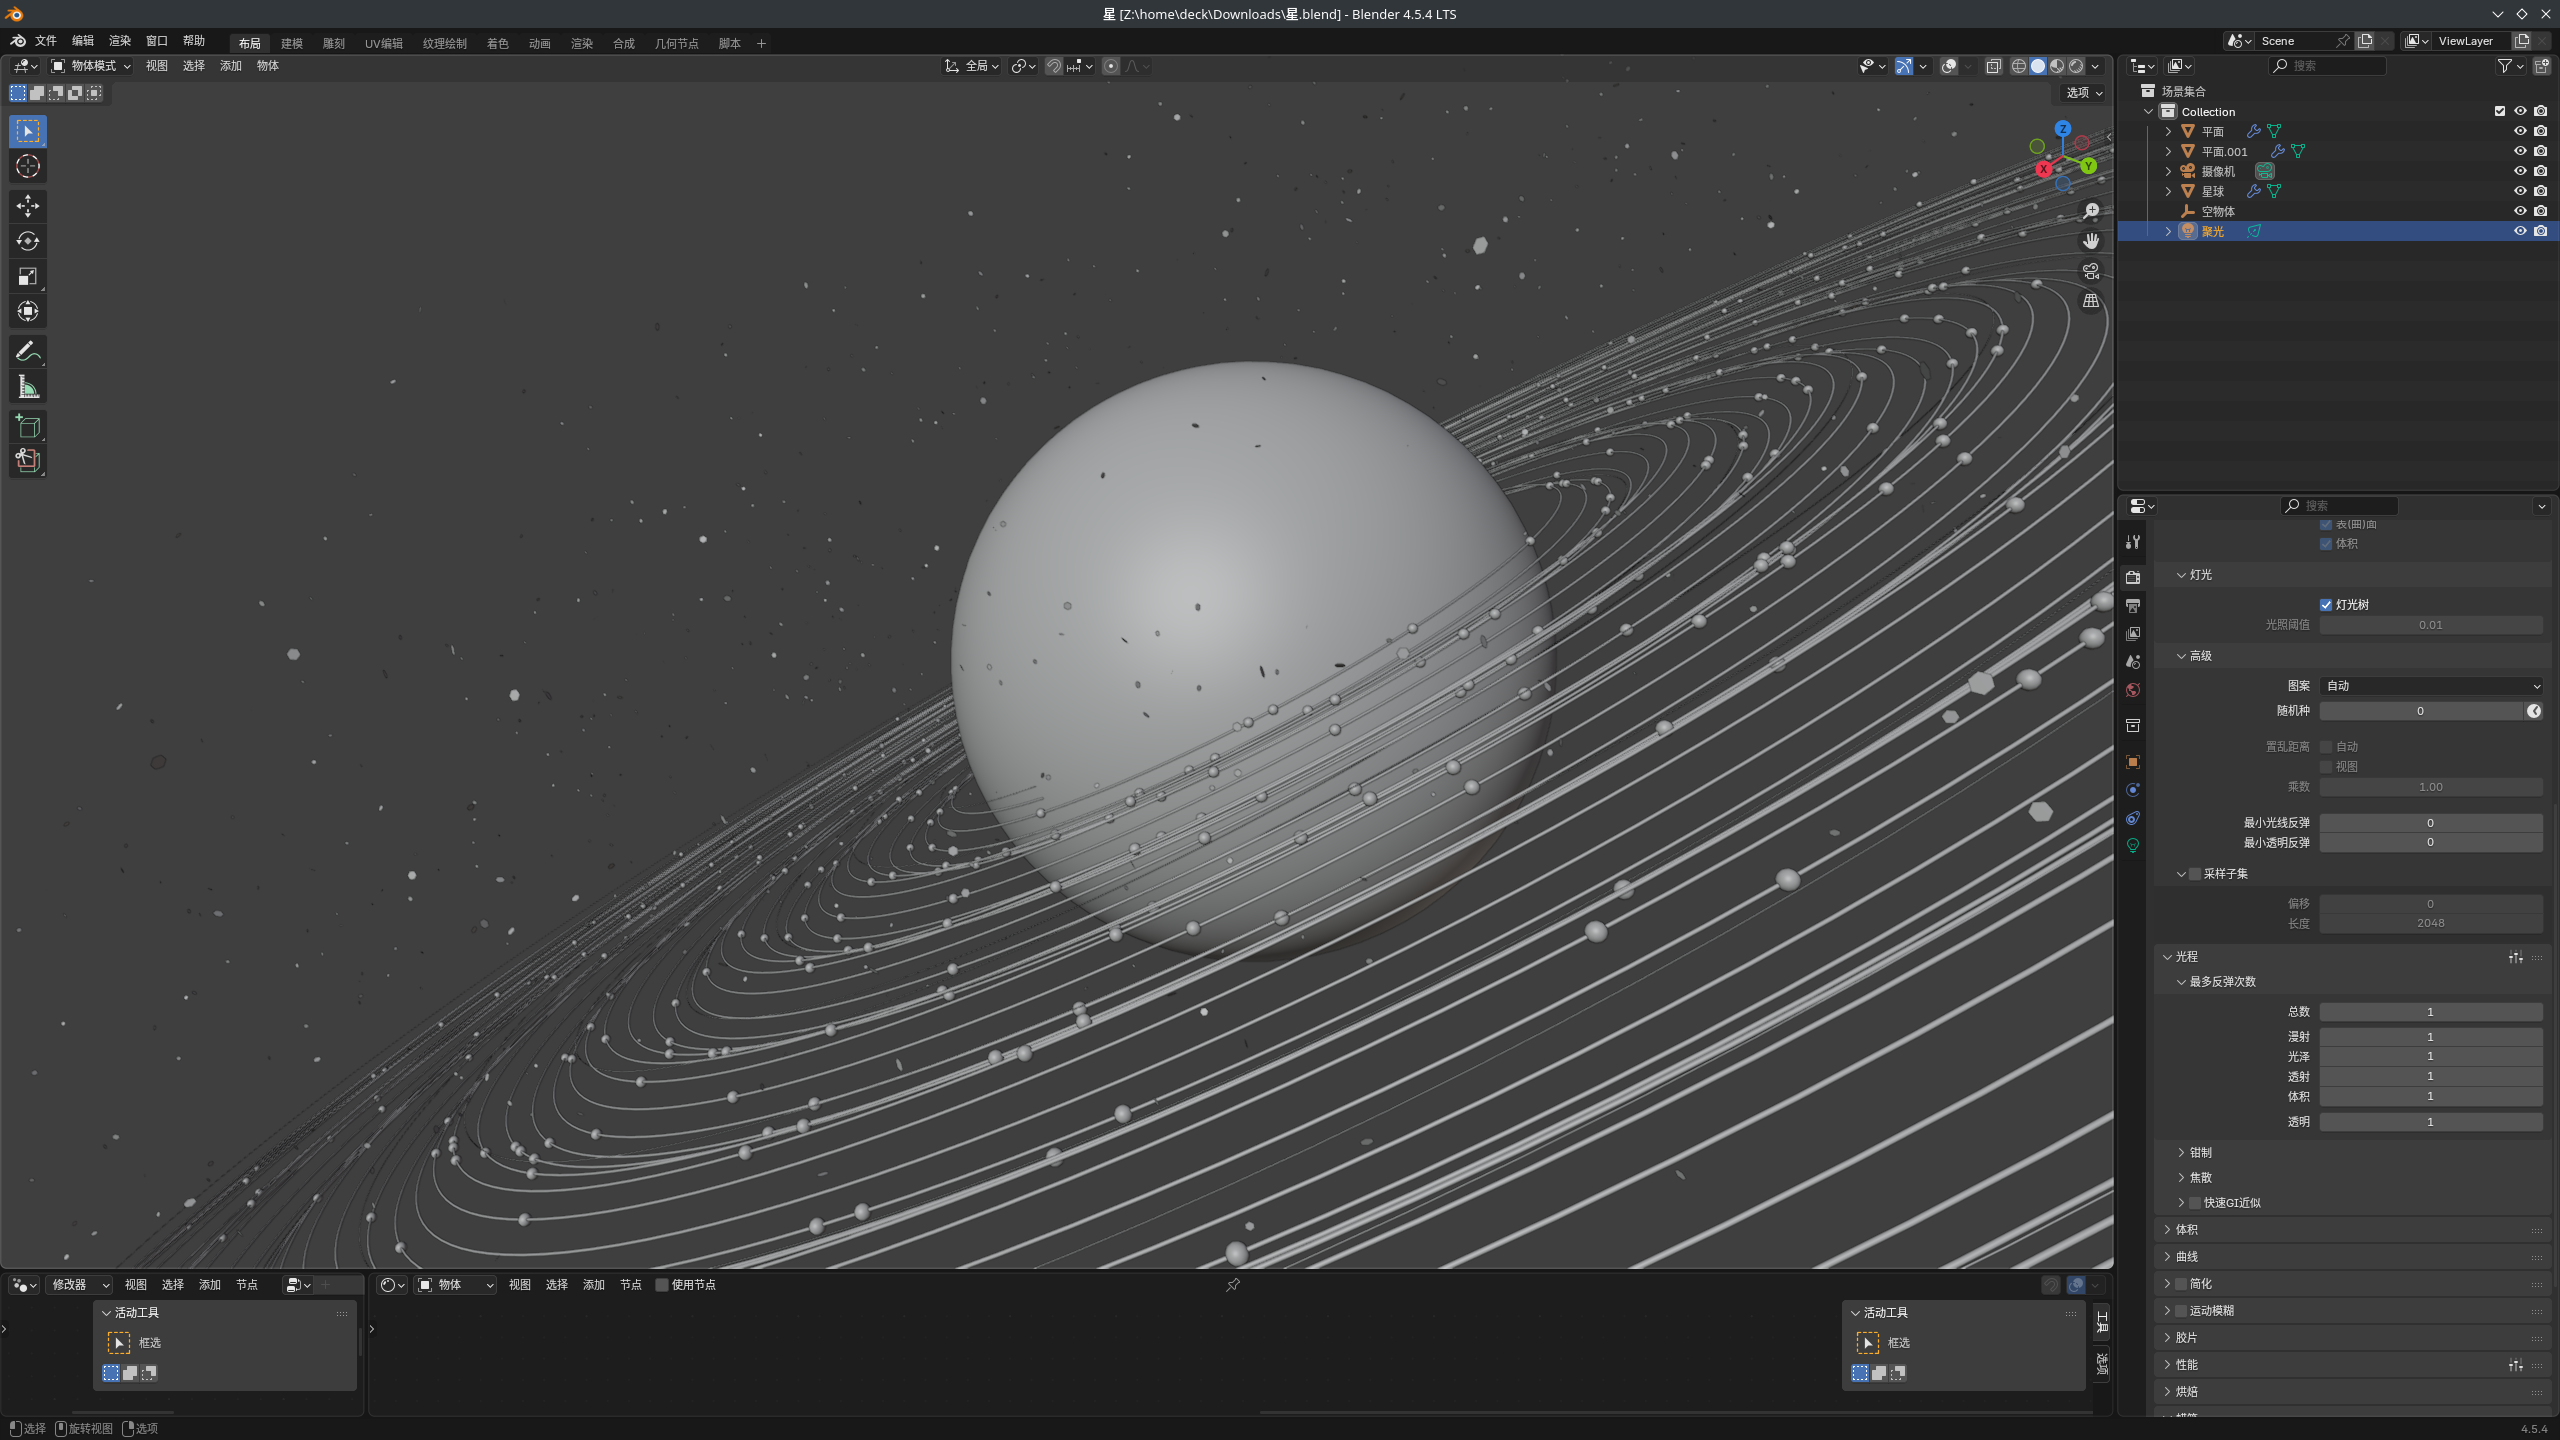Viewport: 2560px width, 1440px height.
Task: Open the 图案 自动 dropdown
Action: [2431, 686]
